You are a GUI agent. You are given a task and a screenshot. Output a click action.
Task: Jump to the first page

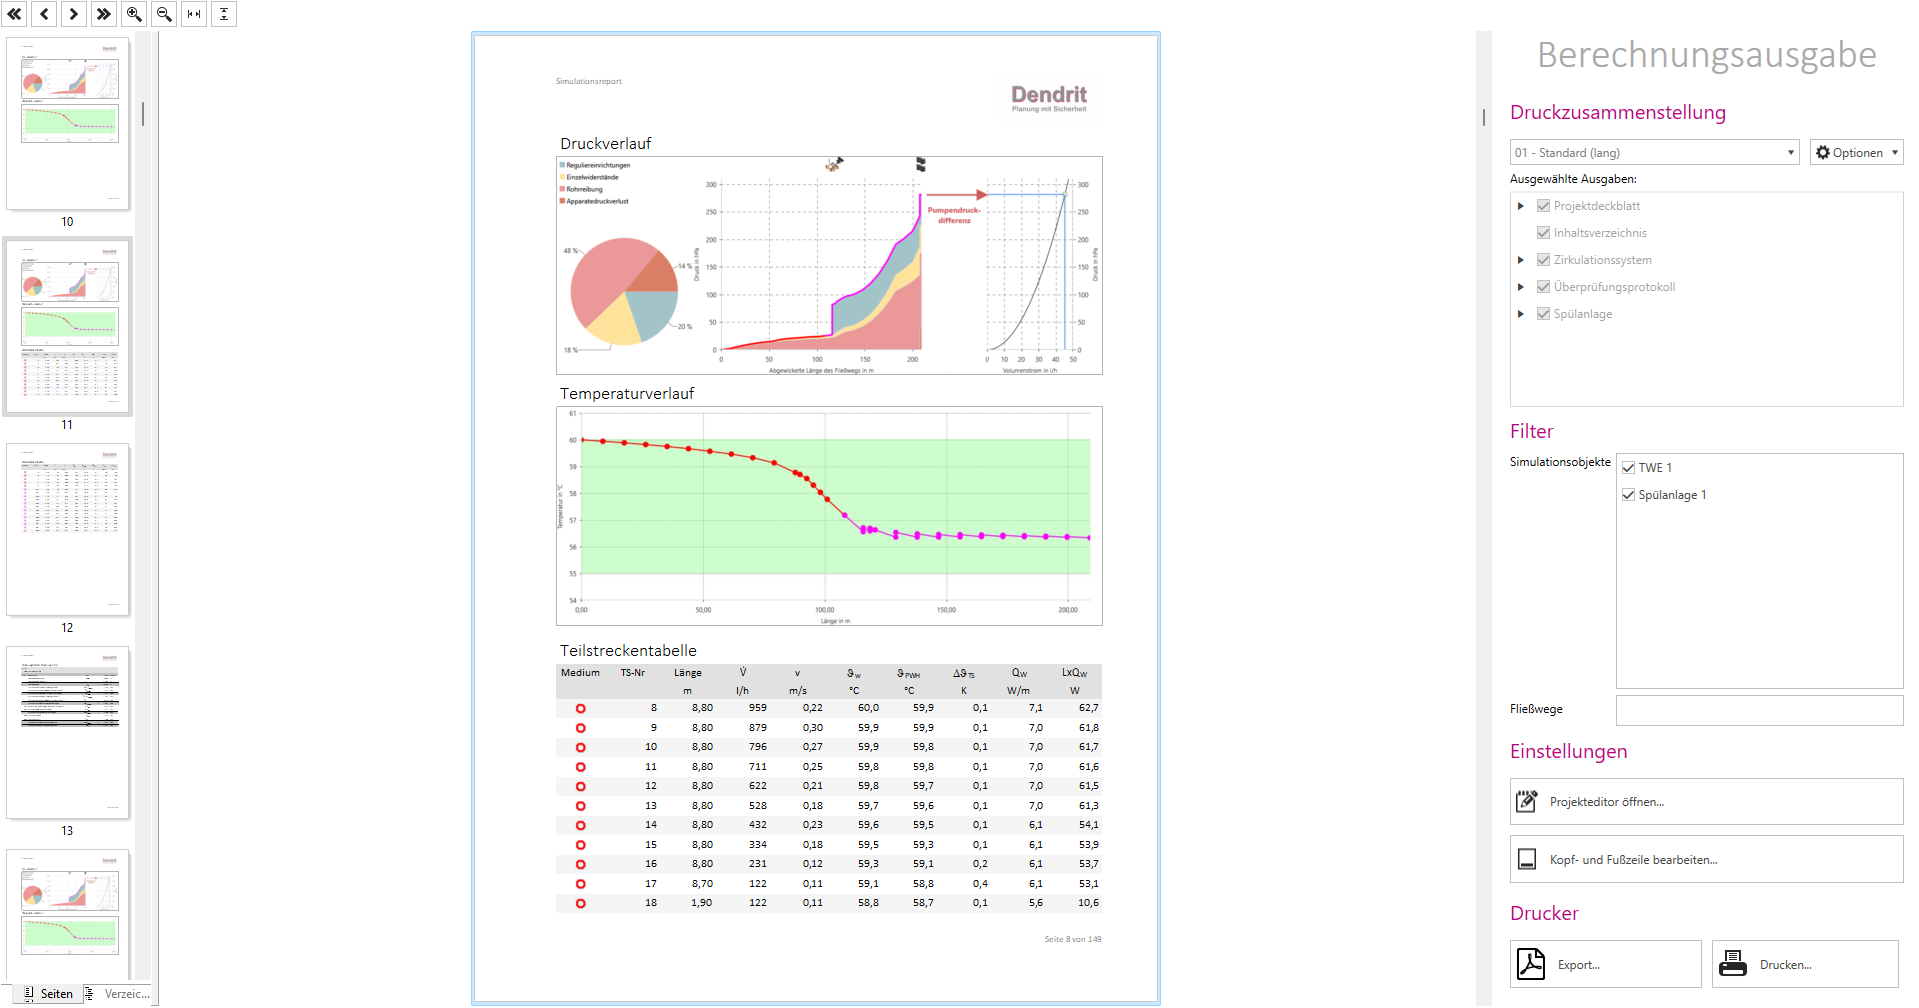coord(14,14)
